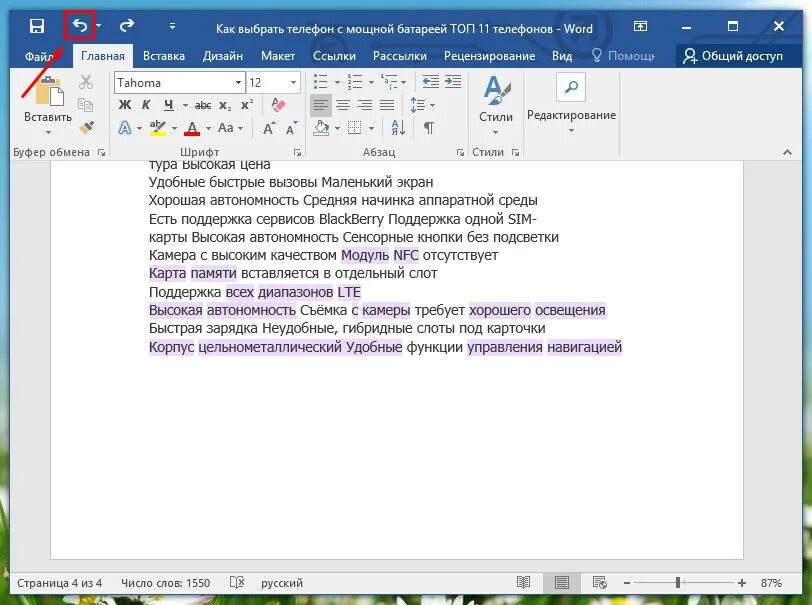The width and height of the screenshot is (812, 605).
Task: Click the Помощь search box
Action: pos(624,56)
